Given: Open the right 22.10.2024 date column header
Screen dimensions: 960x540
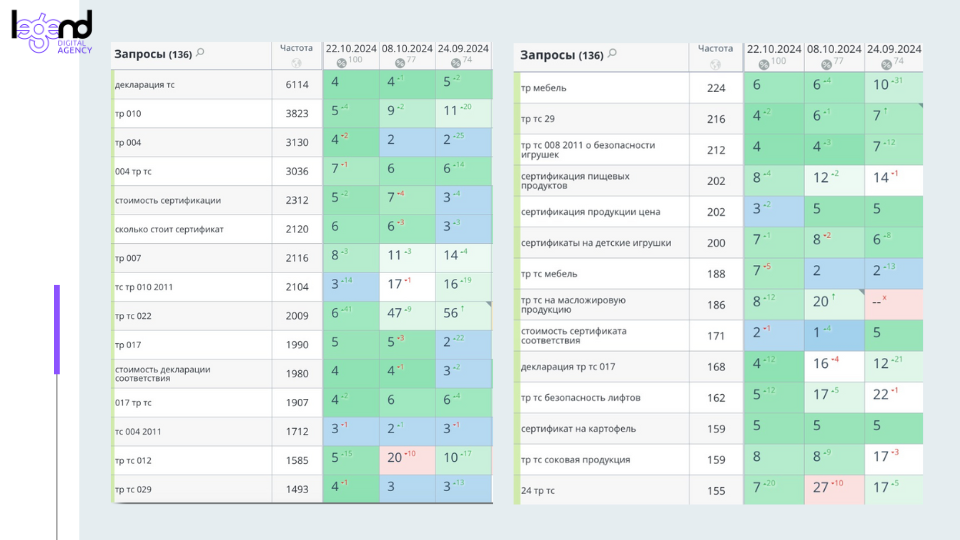Looking at the screenshot, I should coord(774,48).
